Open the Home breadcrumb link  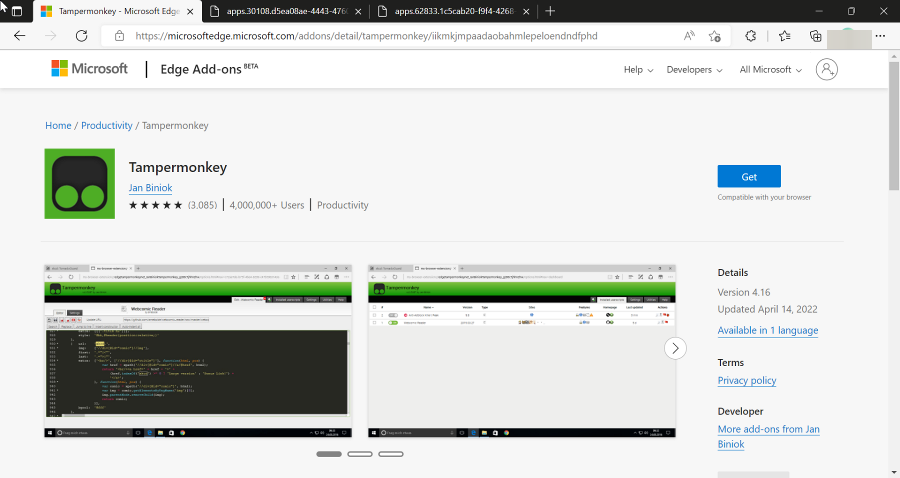coord(58,125)
